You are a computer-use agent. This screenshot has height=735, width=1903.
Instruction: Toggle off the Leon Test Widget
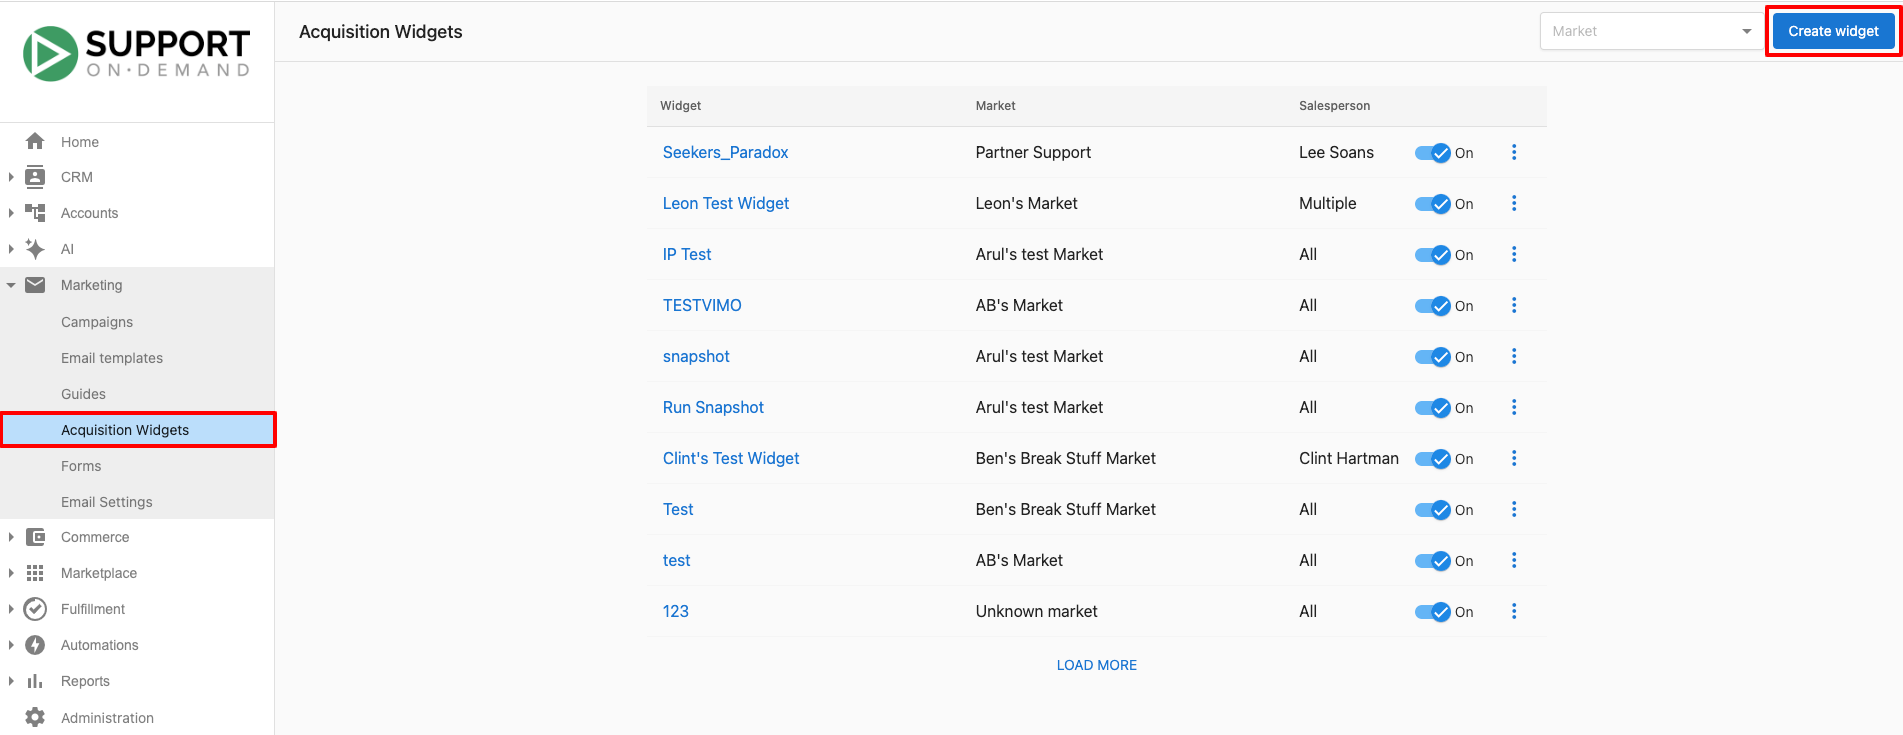tap(1433, 204)
